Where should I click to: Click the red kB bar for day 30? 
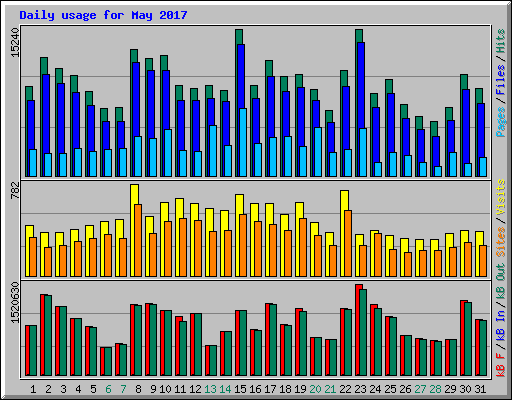462,338
